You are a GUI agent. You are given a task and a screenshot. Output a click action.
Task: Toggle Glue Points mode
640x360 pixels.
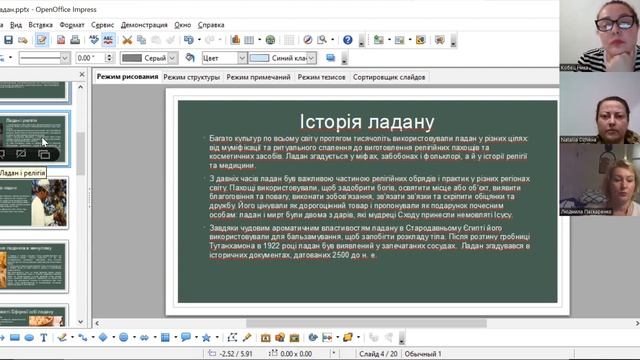click(x=247, y=338)
